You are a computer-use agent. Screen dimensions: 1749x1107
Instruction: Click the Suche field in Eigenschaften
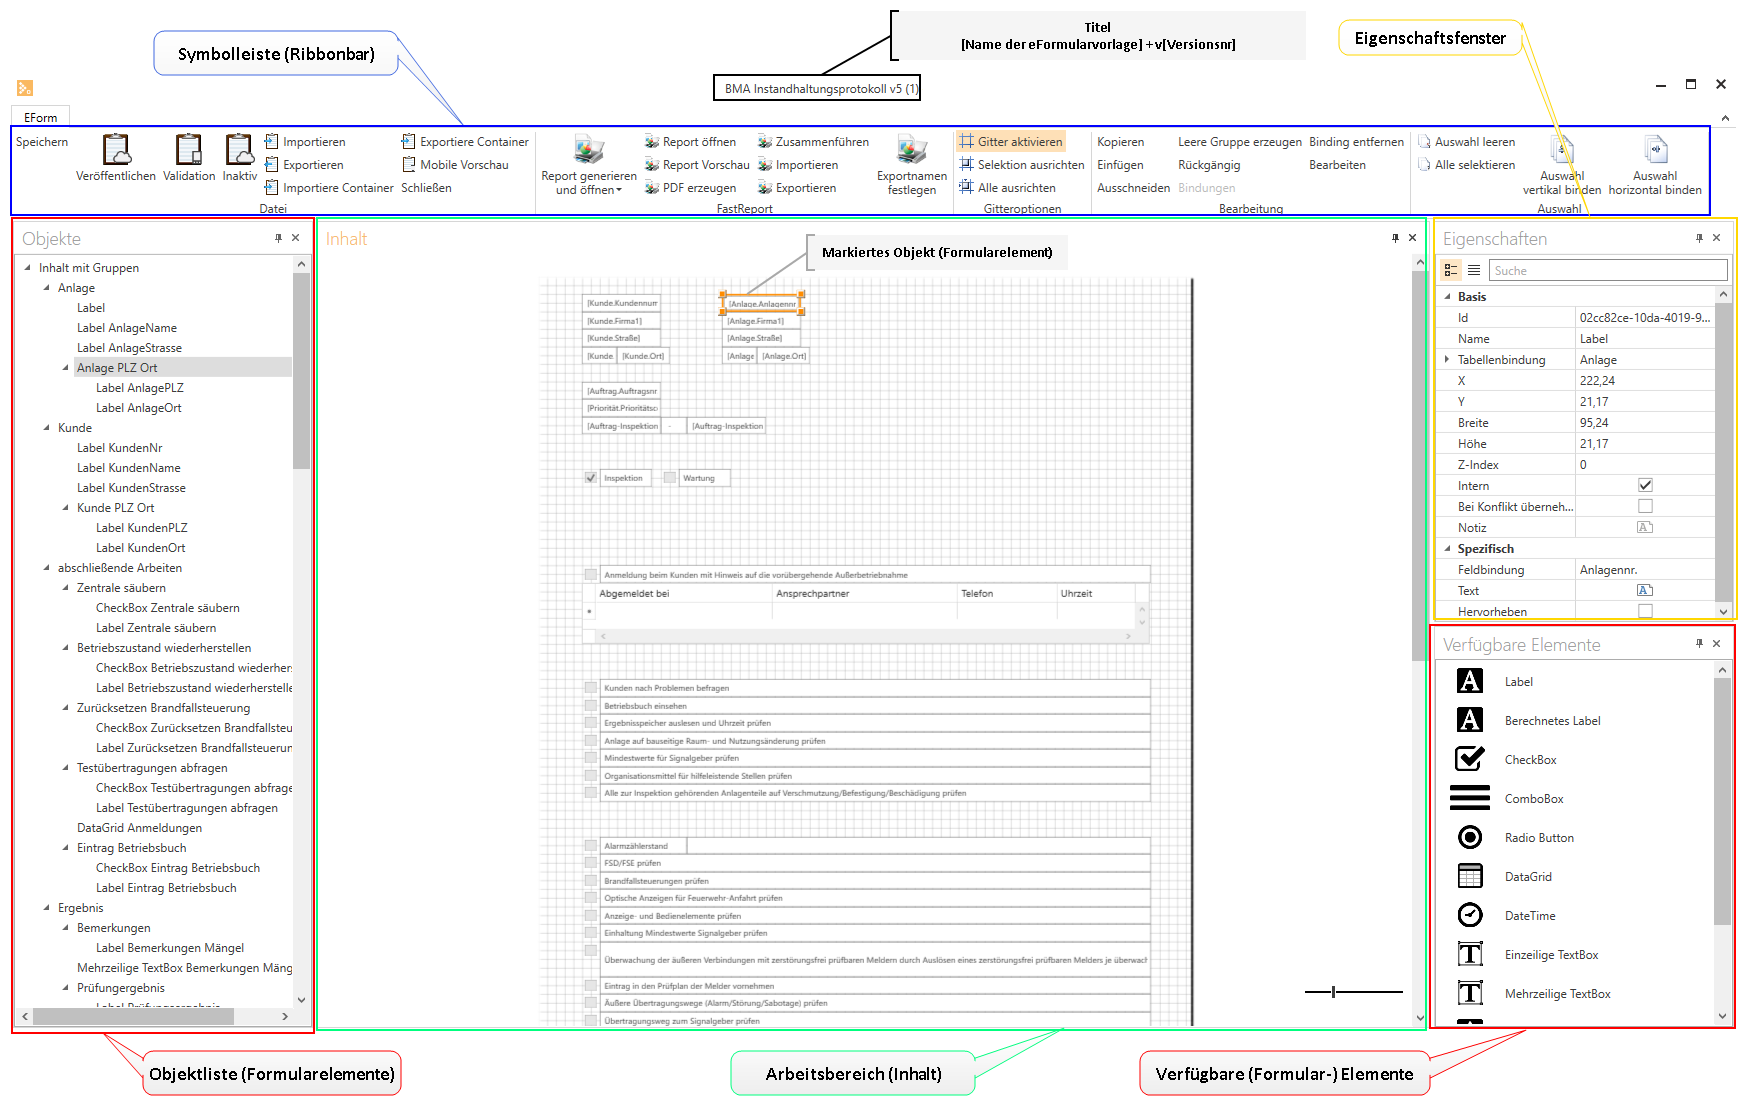click(x=1608, y=270)
